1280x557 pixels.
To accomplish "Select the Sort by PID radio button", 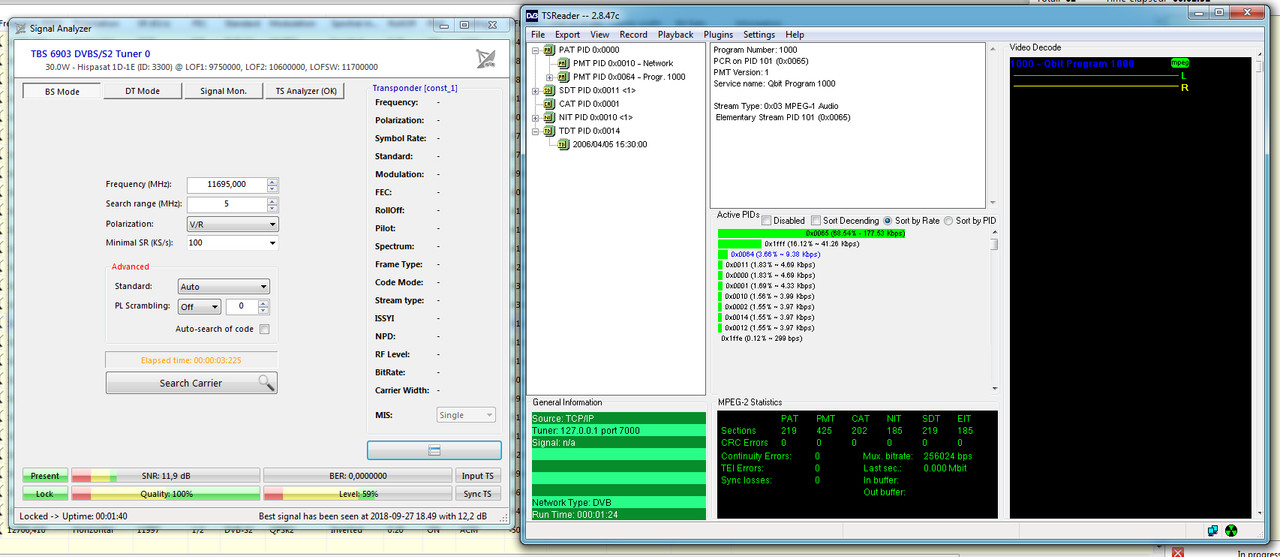I will [950, 221].
